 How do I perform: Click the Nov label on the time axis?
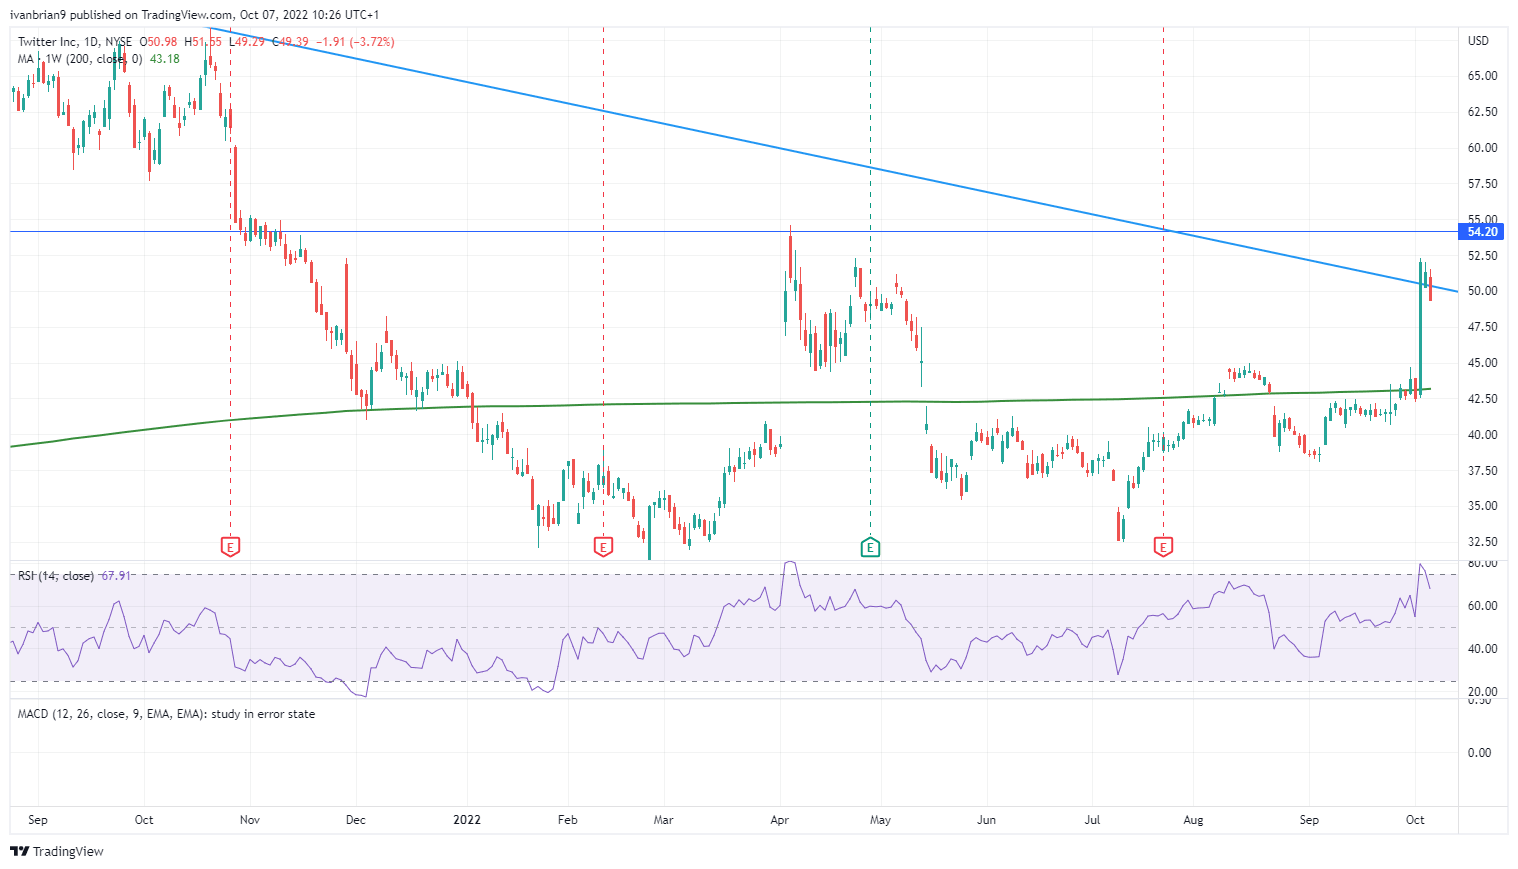click(250, 820)
